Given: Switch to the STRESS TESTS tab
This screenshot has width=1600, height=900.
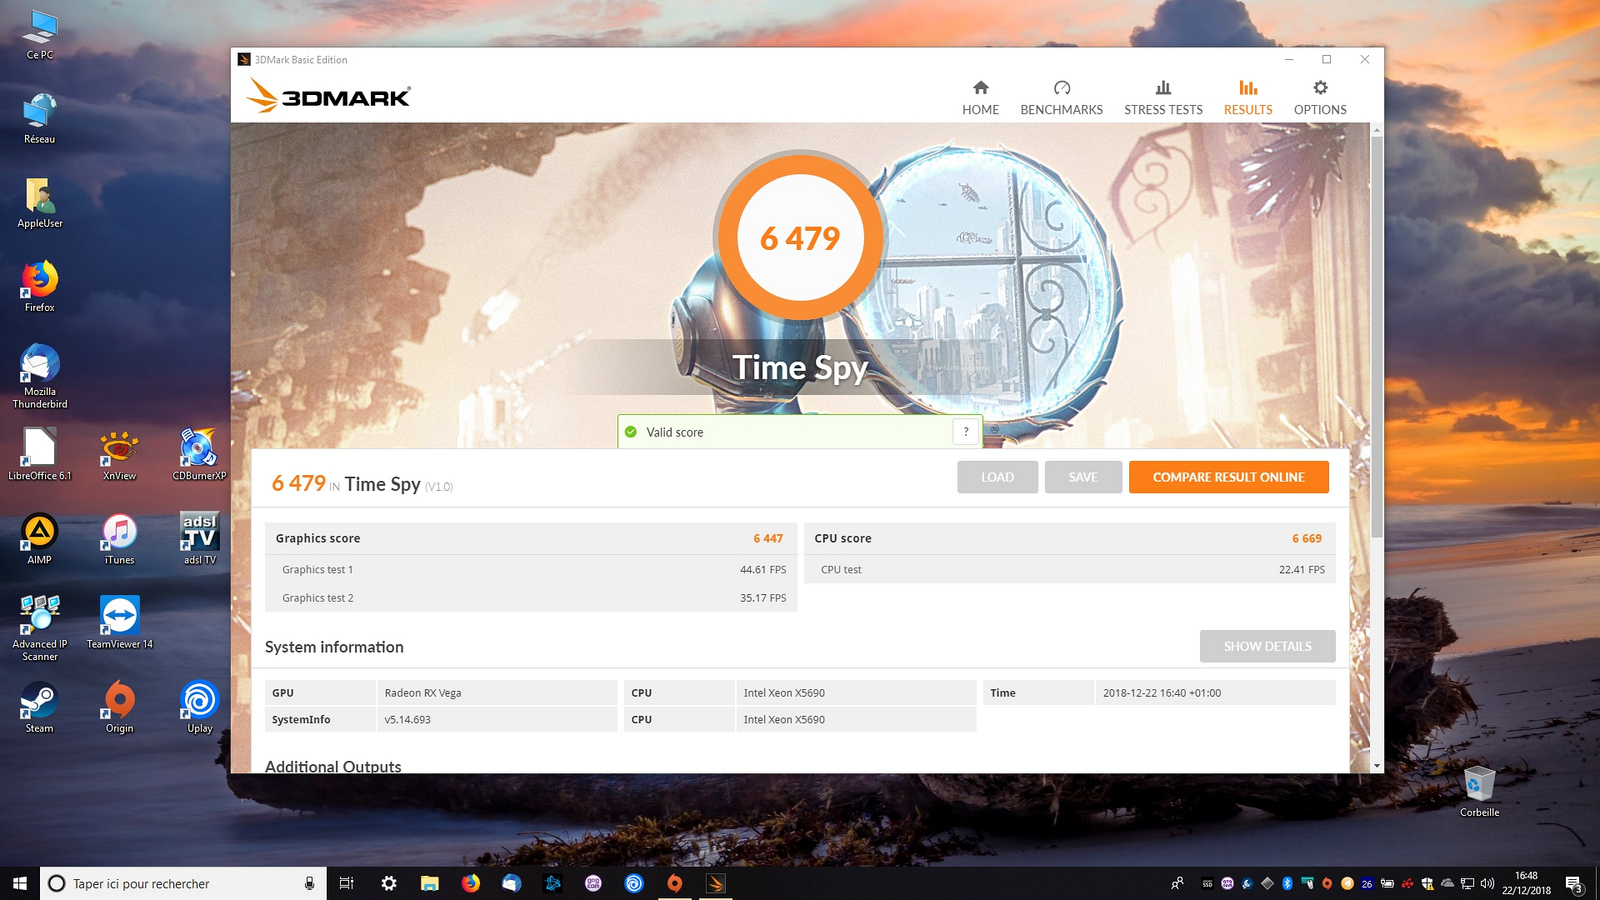Looking at the screenshot, I should pyautogui.click(x=1163, y=98).
